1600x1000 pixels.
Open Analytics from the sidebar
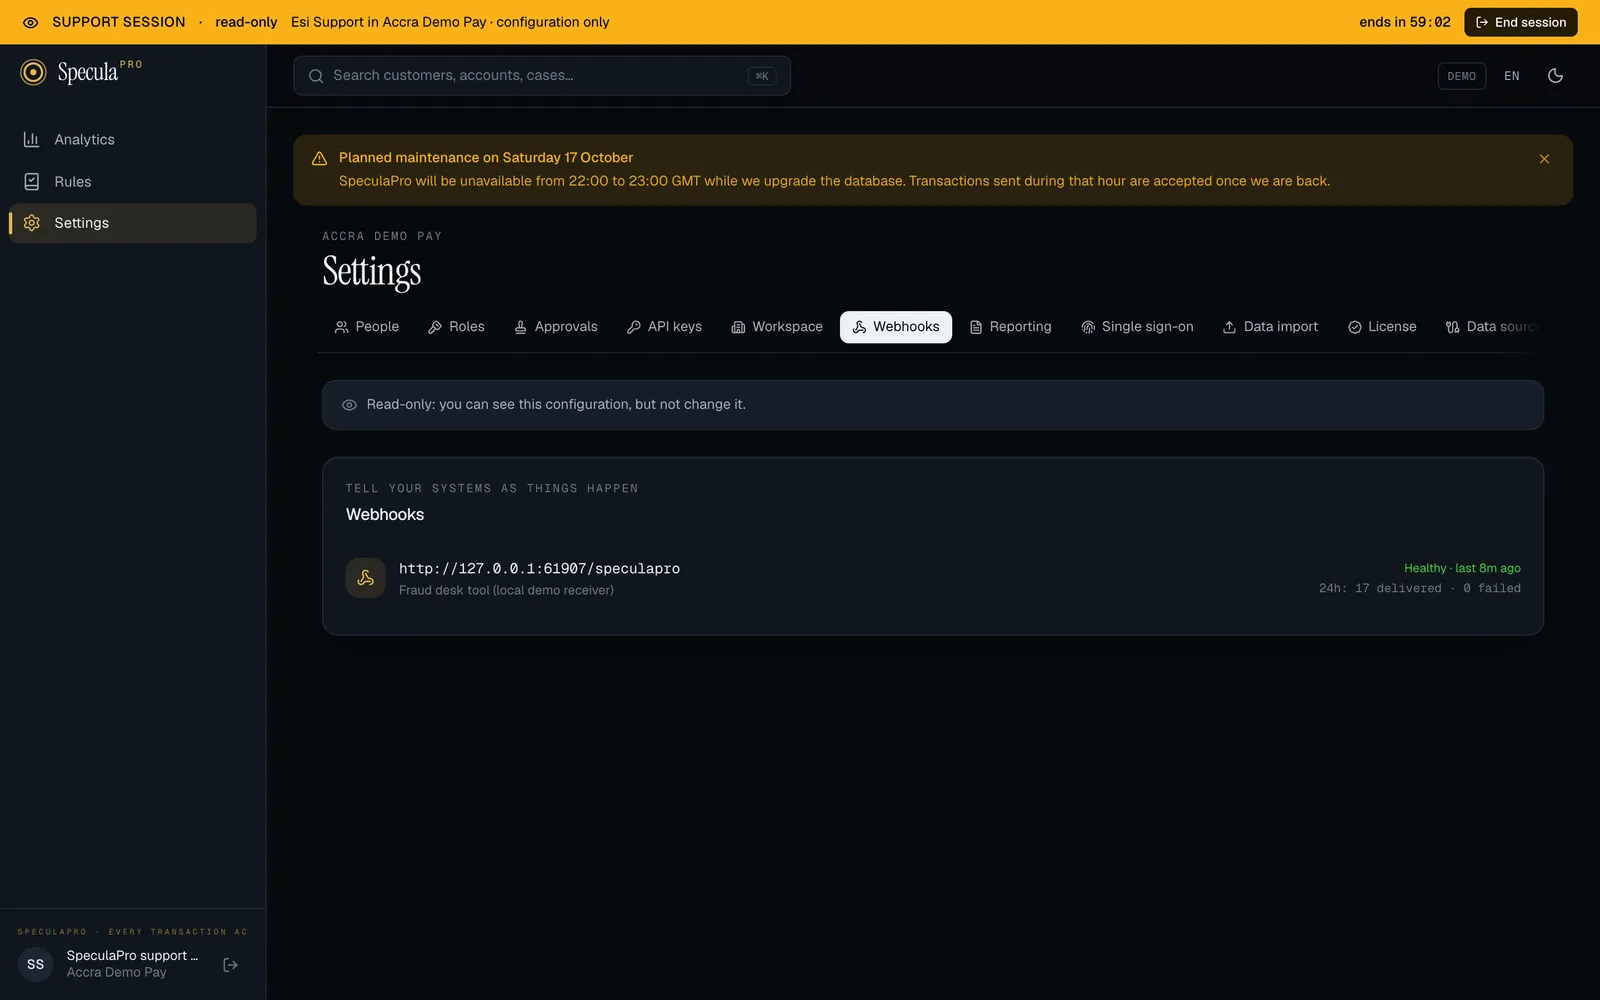pyautogui.click(x=132, y=140)
